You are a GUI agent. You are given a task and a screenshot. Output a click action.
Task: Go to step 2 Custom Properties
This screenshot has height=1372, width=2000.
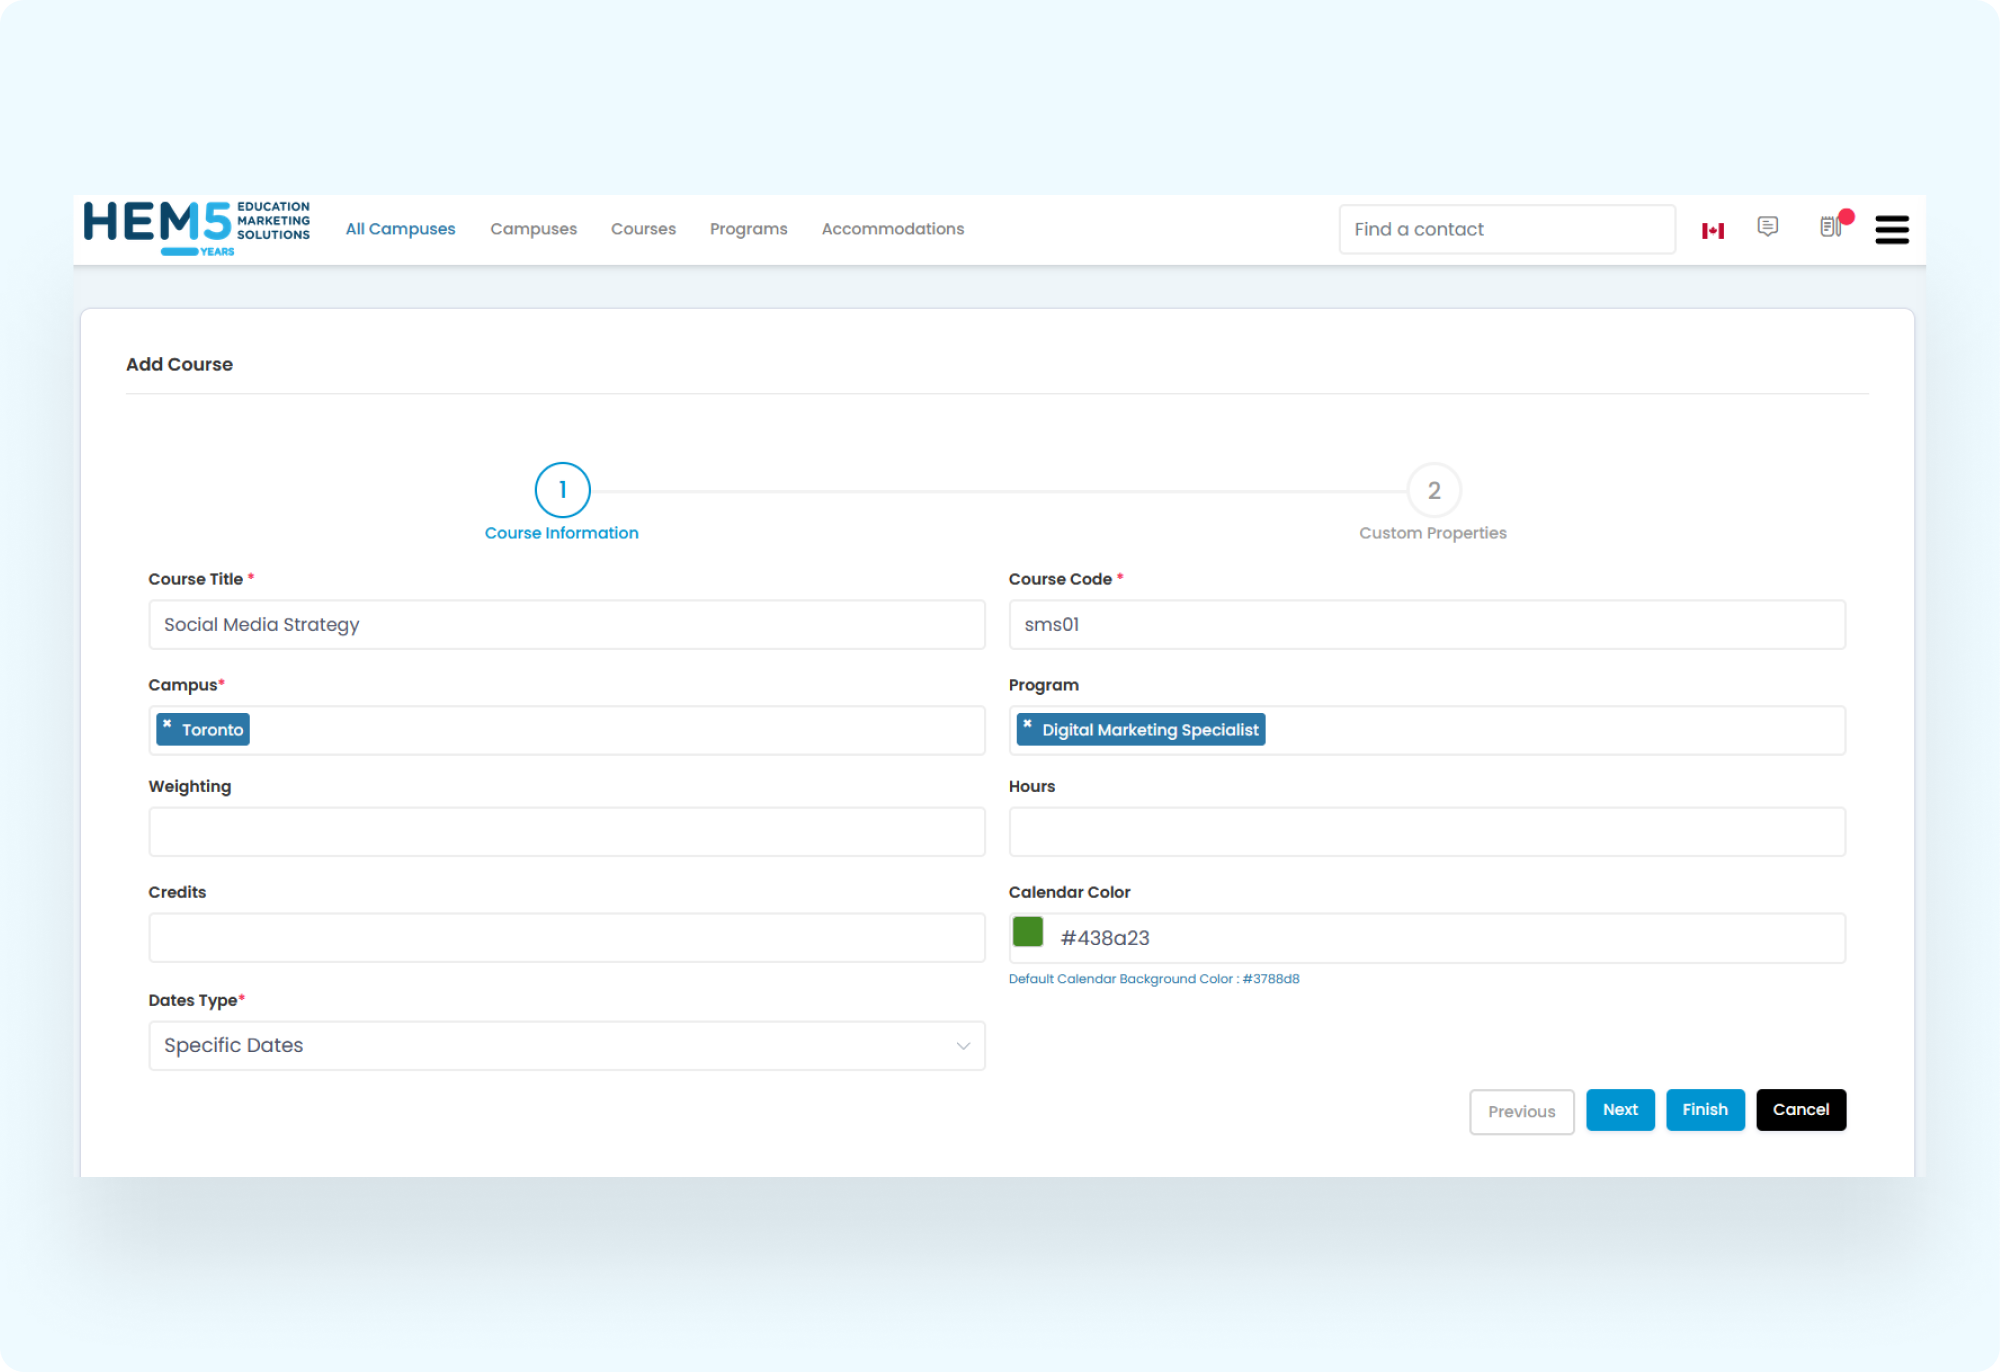1433,491
